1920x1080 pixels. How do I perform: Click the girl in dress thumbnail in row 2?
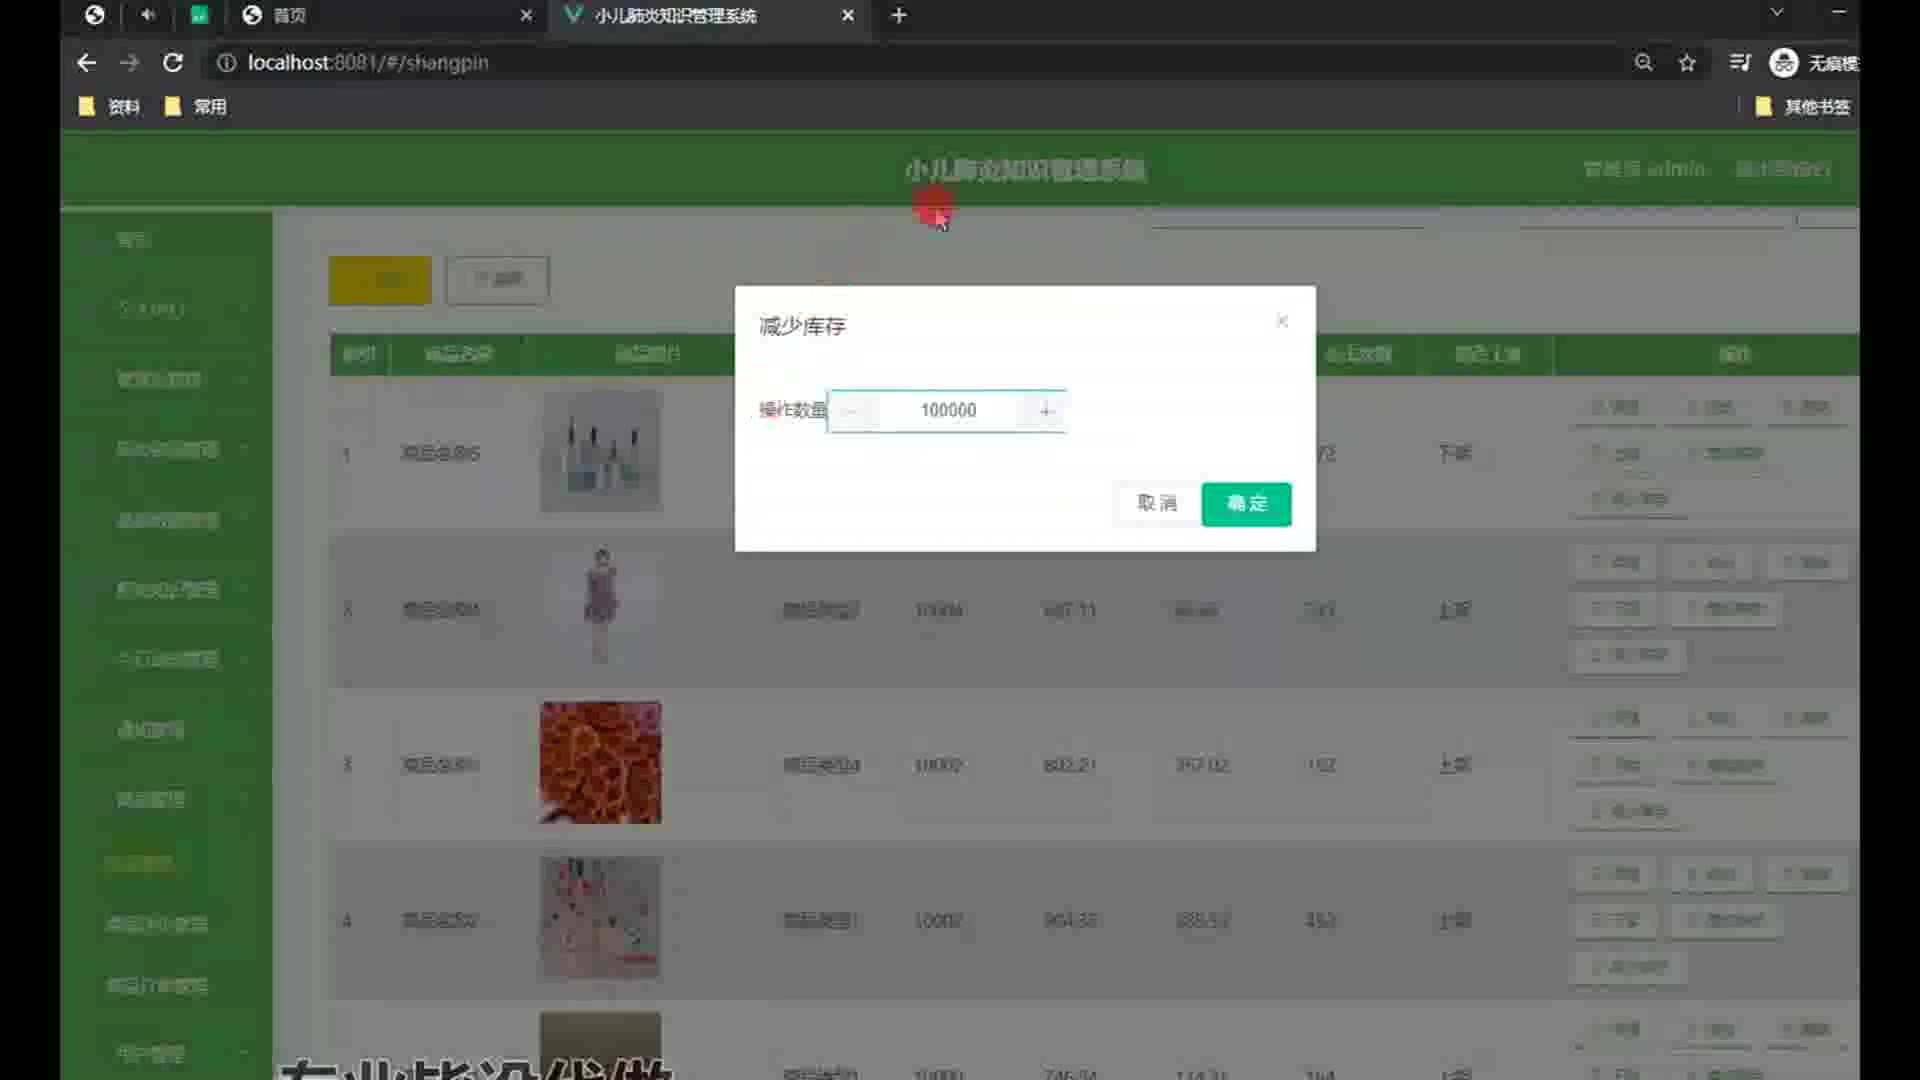tap(600, 606)
